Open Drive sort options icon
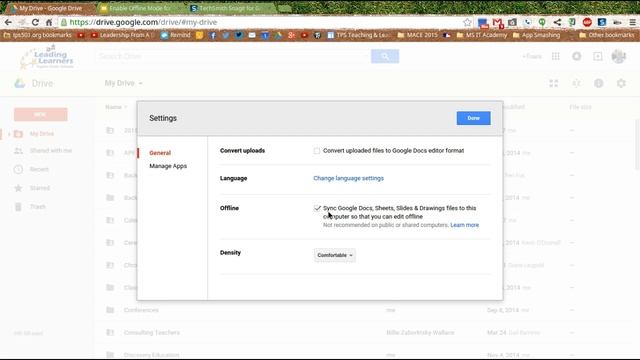The width and height of the screenshot is (640, 360). (576, 84)
